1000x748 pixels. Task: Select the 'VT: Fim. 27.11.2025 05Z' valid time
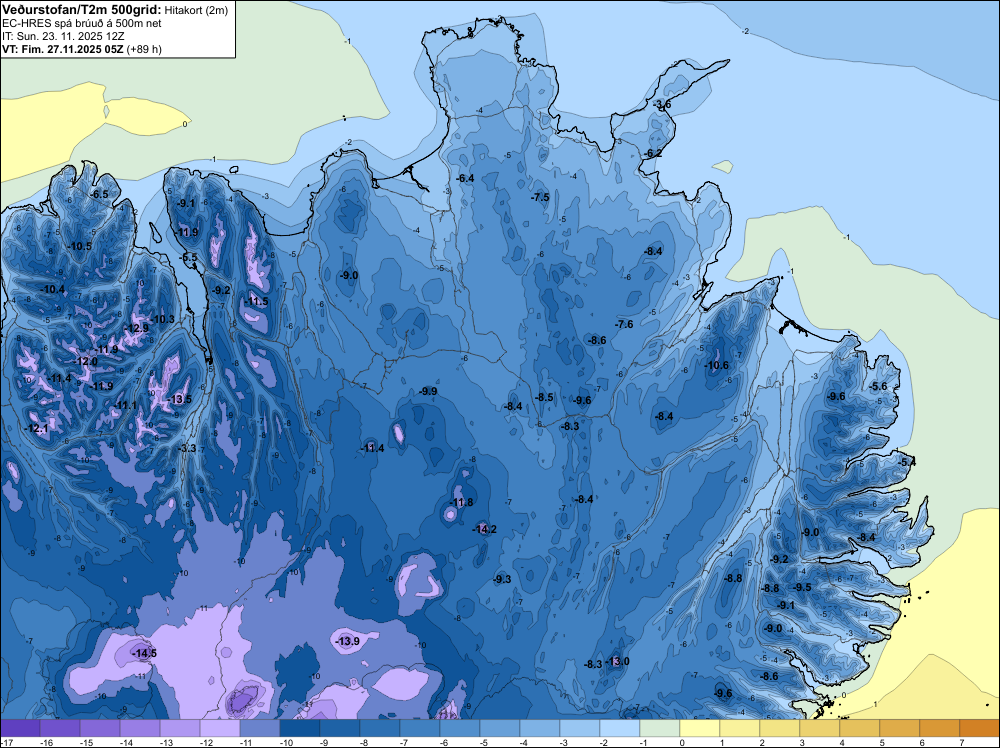click(x=63, y=49)
